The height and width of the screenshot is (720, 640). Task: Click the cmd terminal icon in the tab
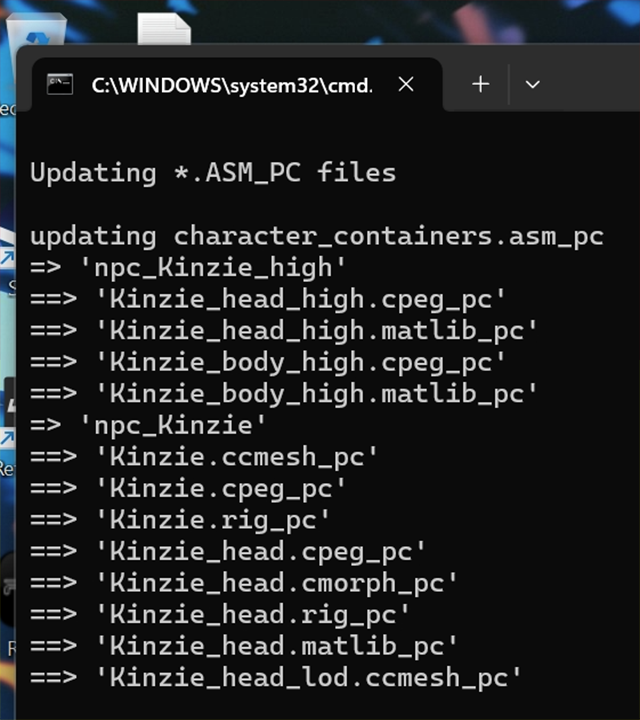(60, 84)
